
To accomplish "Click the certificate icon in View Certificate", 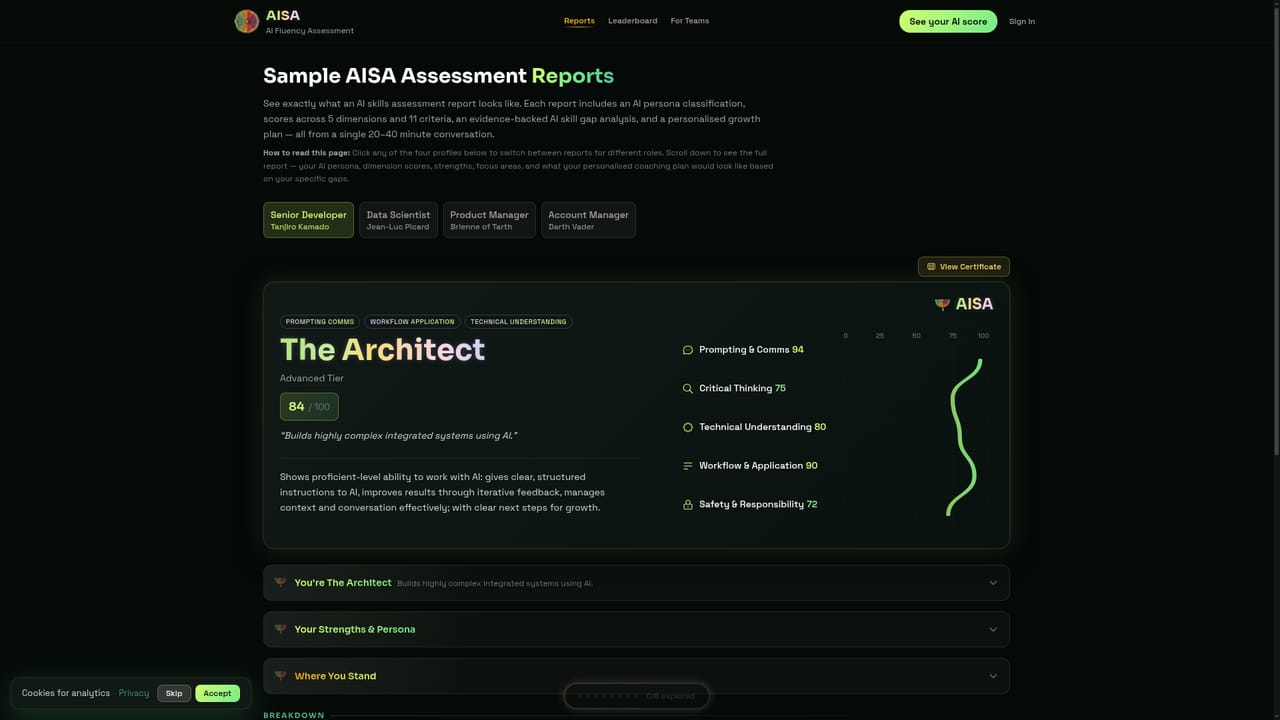I will tap(931, 267).
